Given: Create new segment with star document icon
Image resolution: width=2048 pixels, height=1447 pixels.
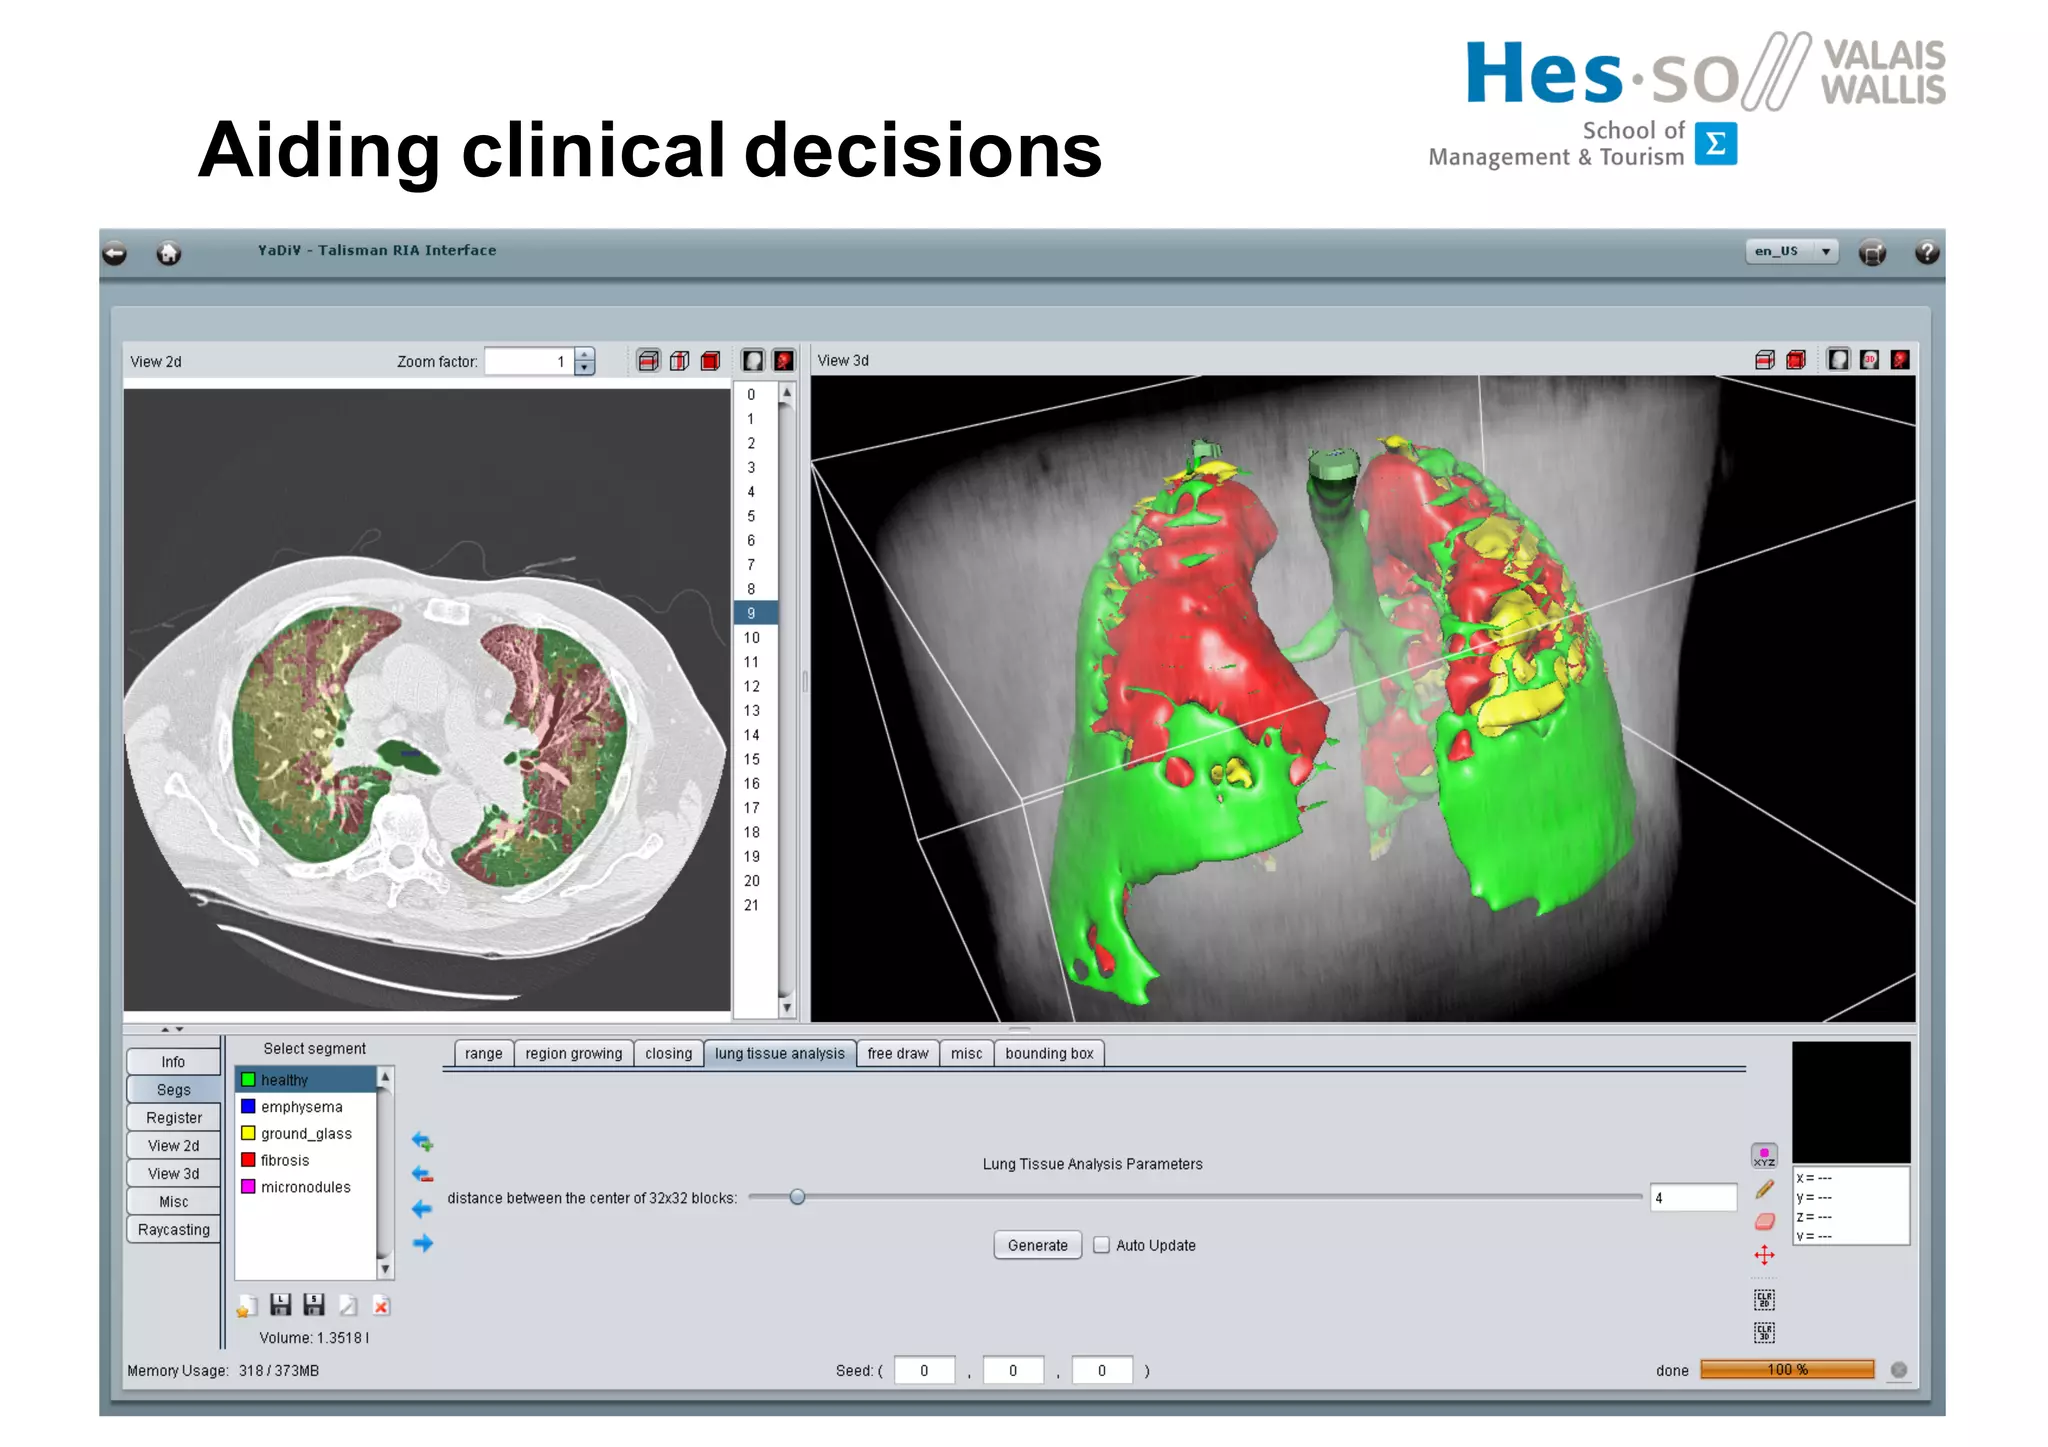Looking at the screenshot, I should pyautogui.click(x=247, y=1306).
